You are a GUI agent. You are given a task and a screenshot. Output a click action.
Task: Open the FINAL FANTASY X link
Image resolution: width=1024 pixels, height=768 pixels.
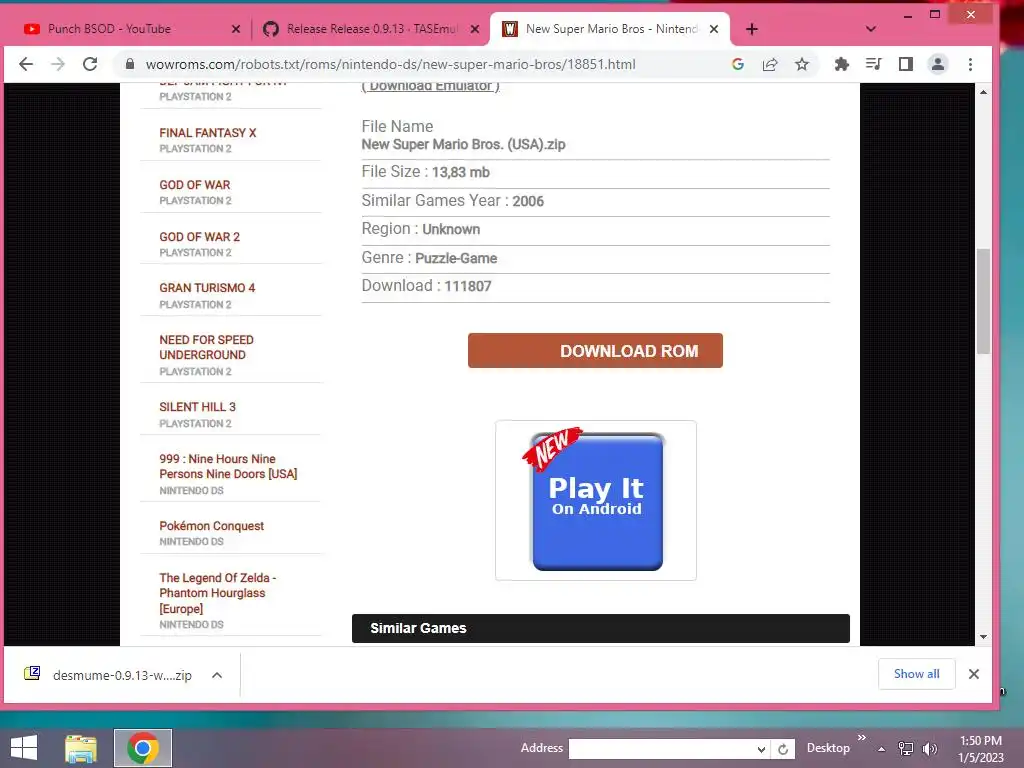(208, 133)
